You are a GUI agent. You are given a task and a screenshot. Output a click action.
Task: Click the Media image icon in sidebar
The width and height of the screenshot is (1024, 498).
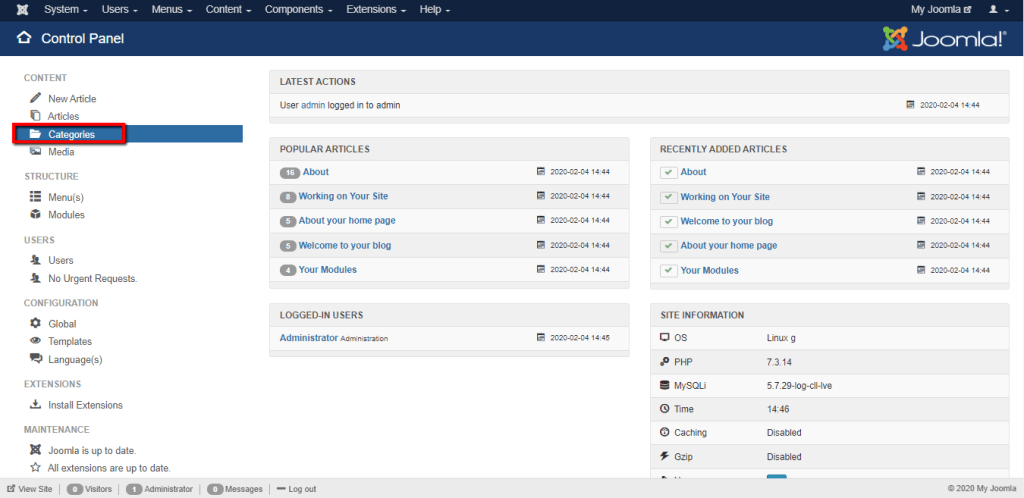tap(35, 151)
